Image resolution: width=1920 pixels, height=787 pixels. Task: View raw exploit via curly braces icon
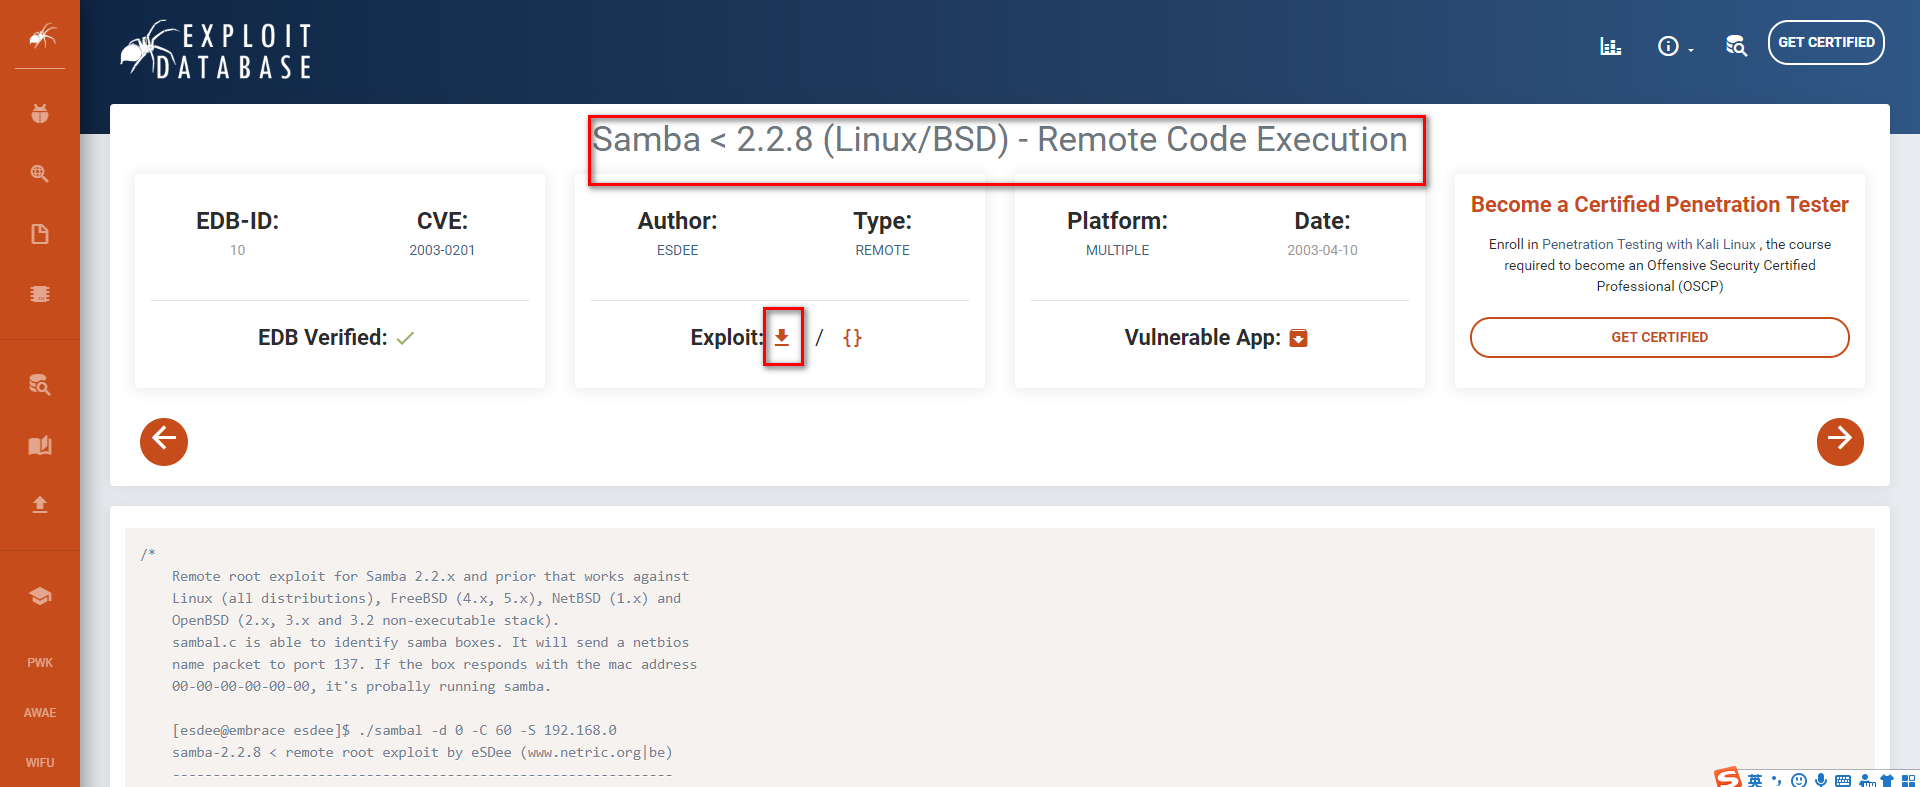pos(852,338)
